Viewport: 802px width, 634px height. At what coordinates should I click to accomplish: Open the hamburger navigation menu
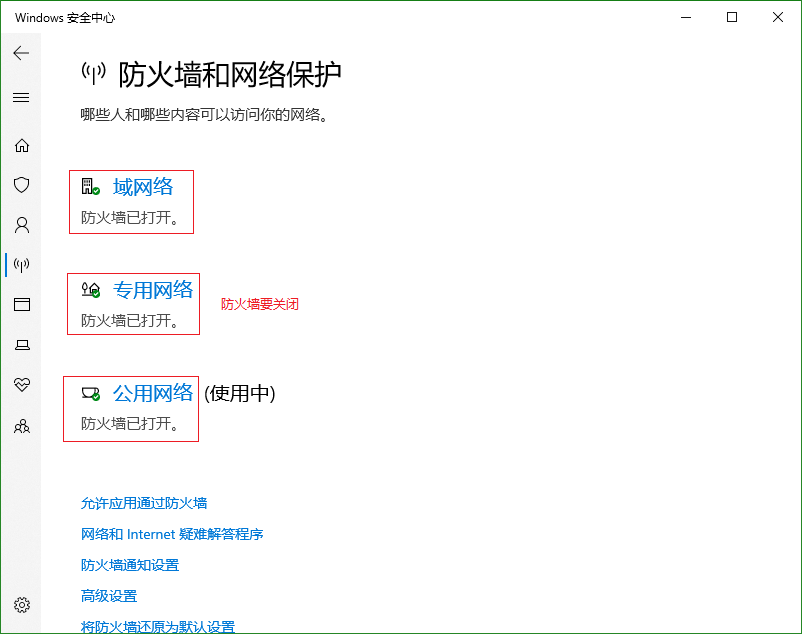(21, 97)
